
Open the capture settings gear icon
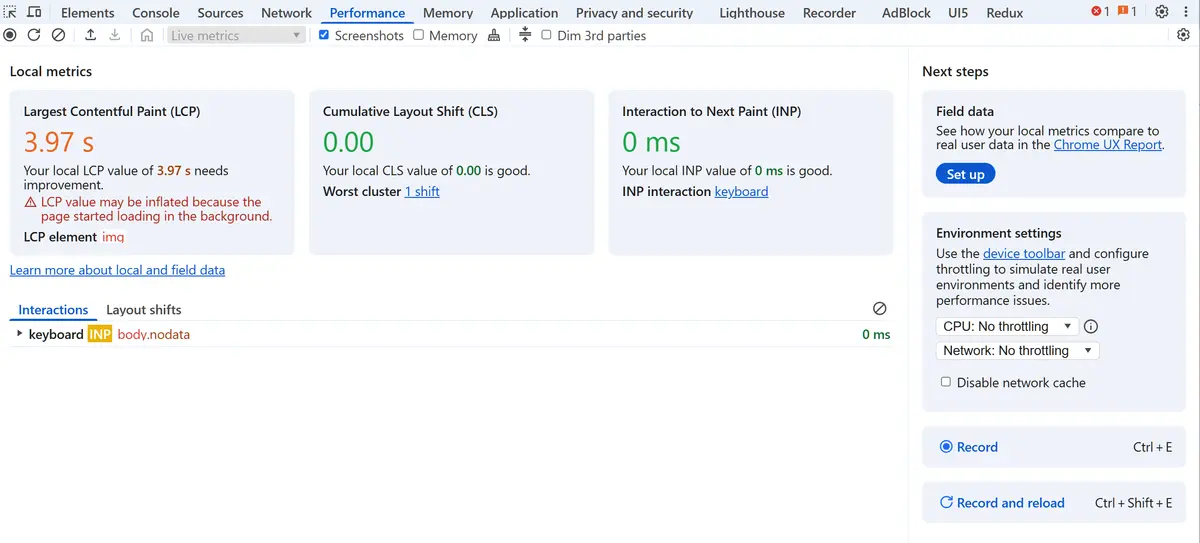click(1183, 35)
